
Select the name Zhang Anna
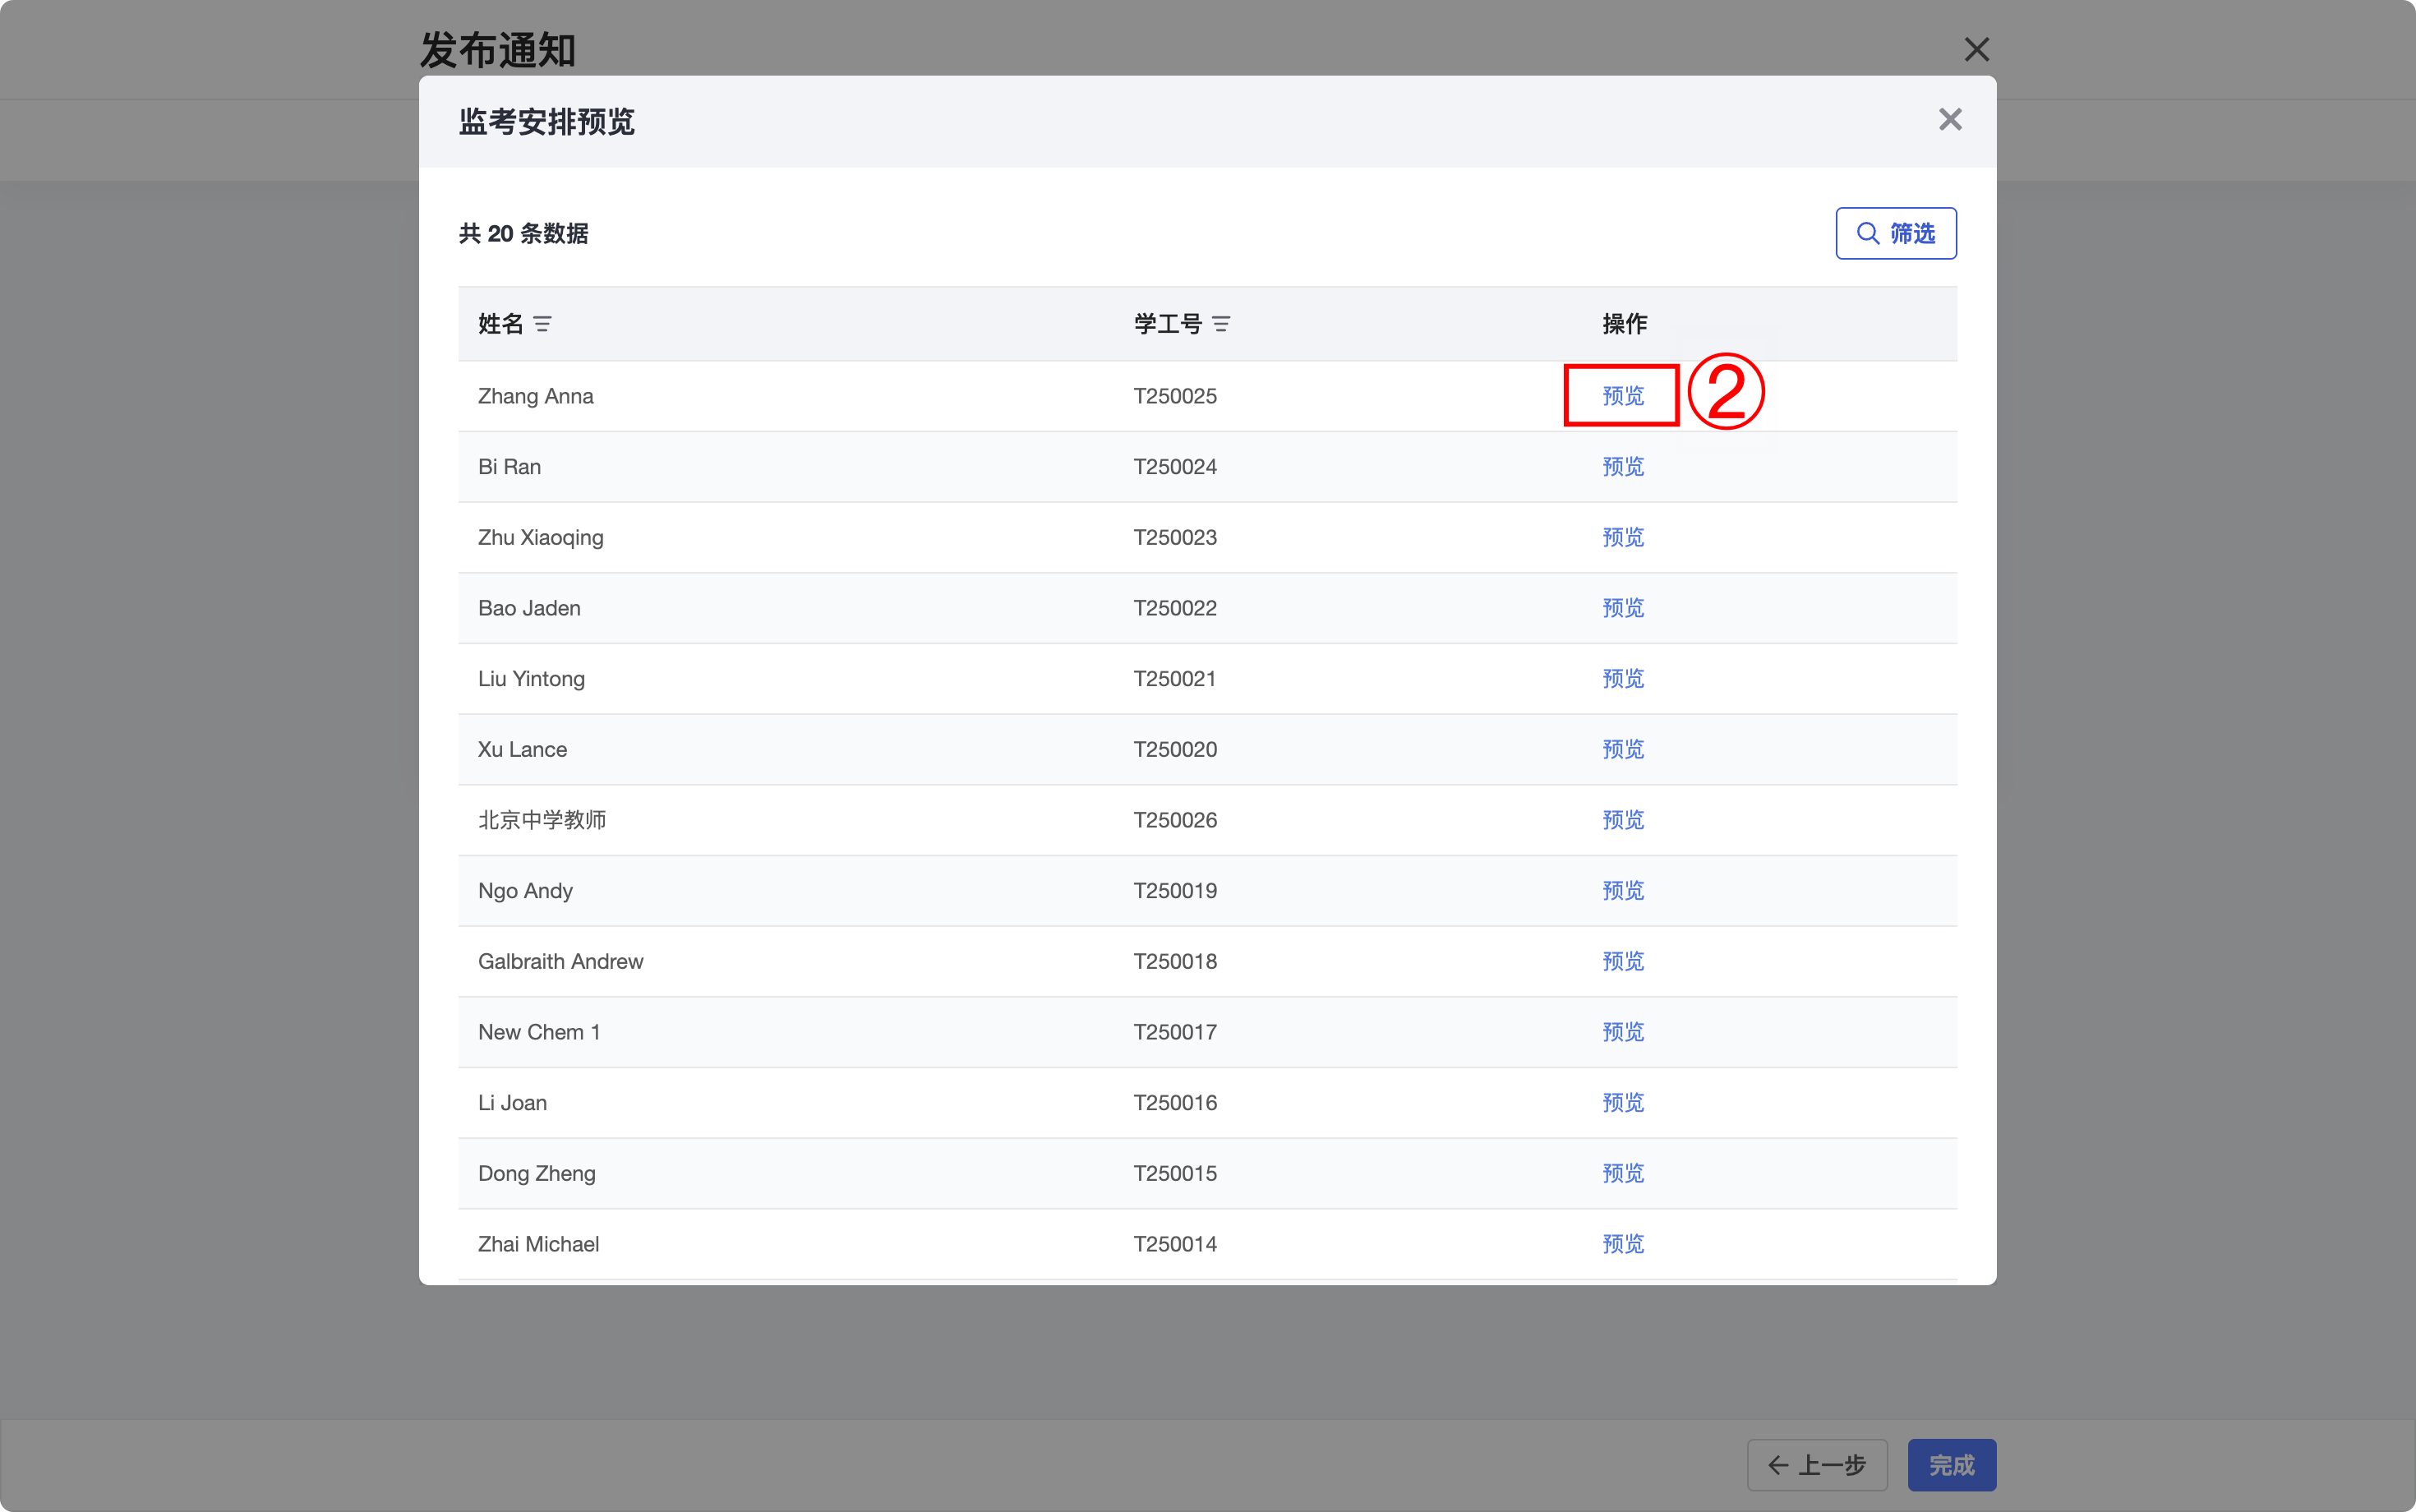[535, 396]
